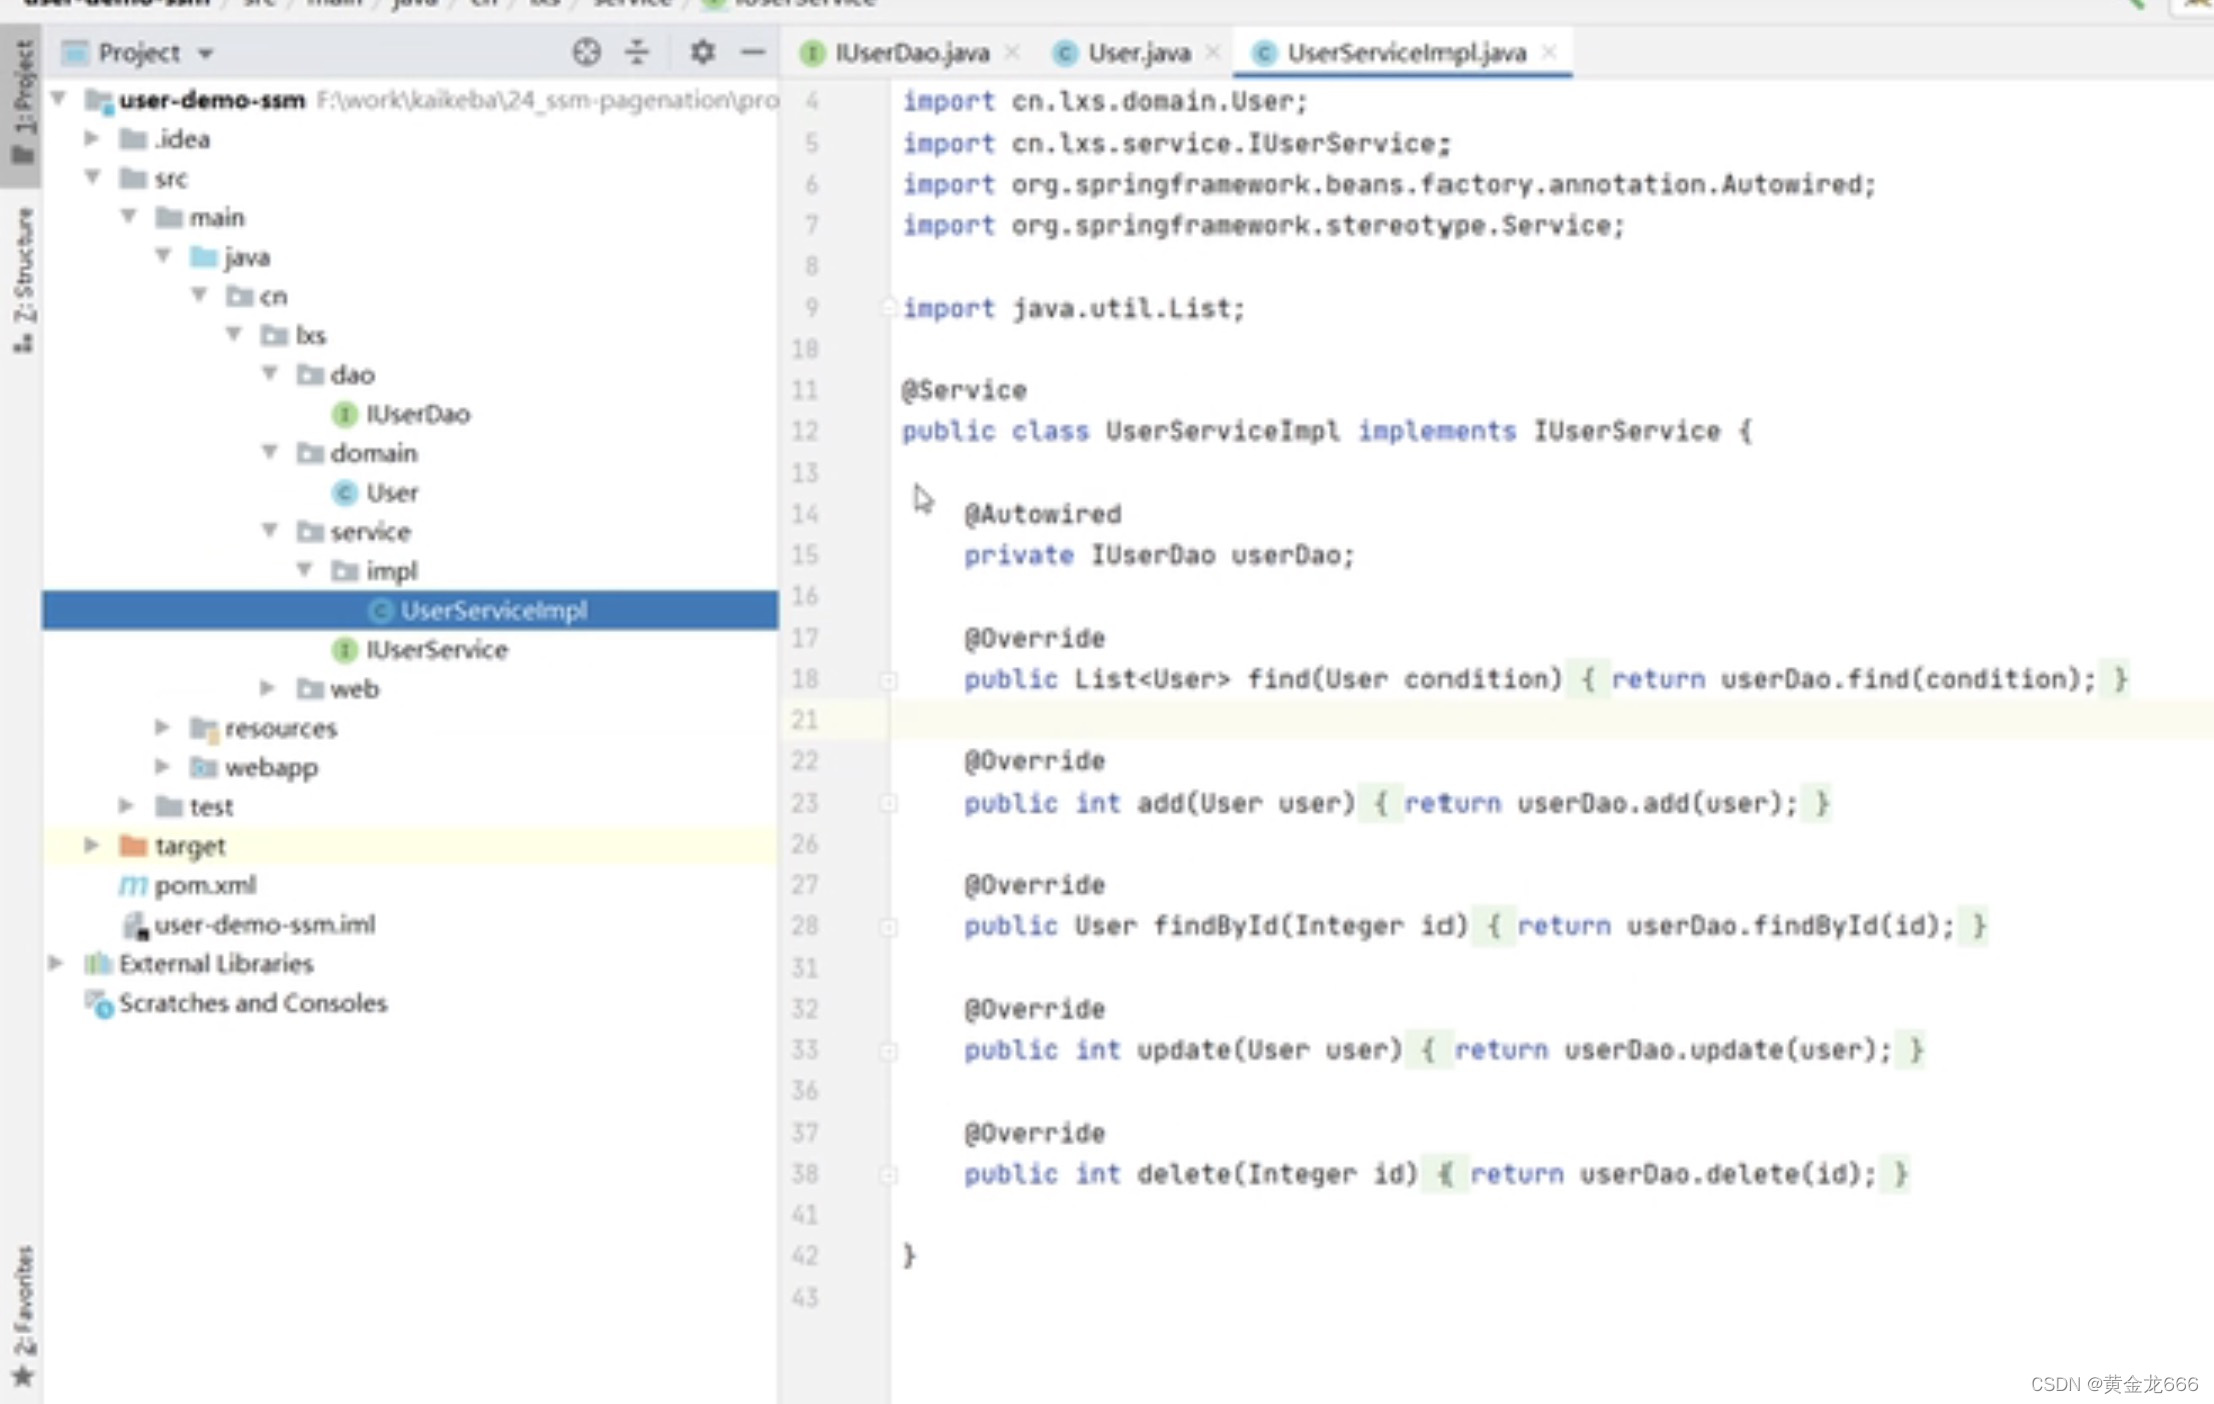This screenshot has width=2214, height=1404.
Task: Open Structure tool window on left strip
Action: coord(22,280)
